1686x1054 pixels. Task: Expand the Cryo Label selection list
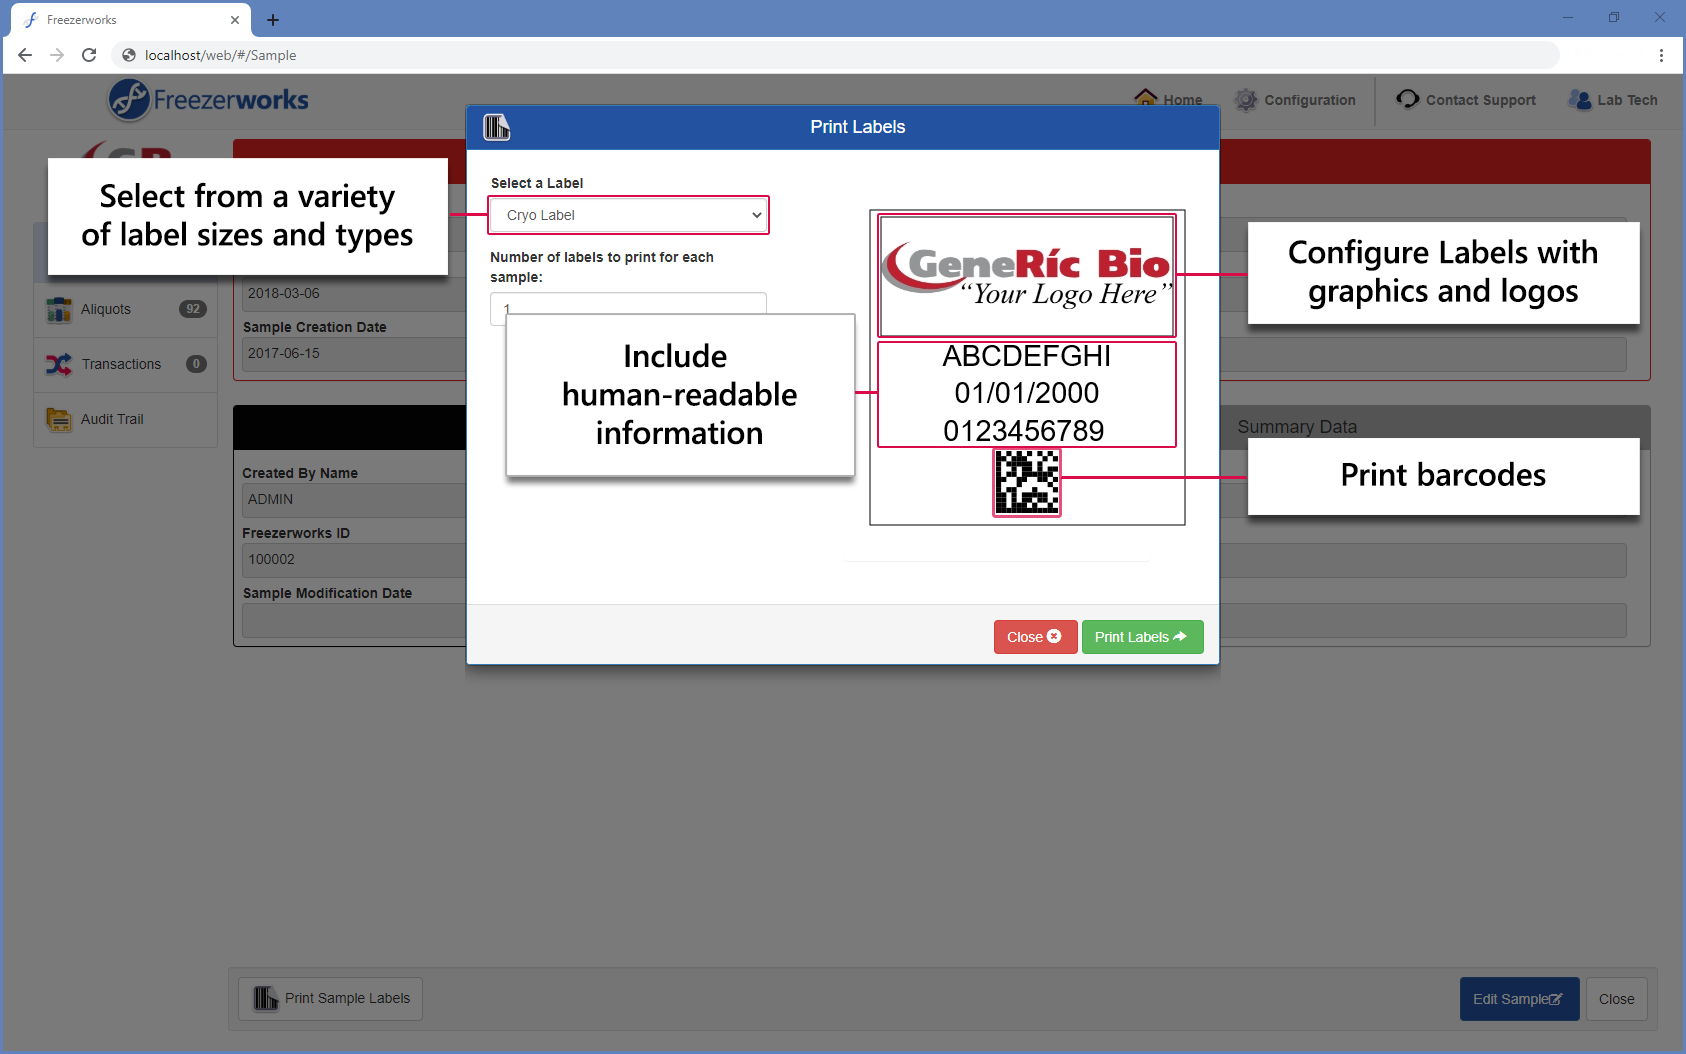click(x=755, y=215)
